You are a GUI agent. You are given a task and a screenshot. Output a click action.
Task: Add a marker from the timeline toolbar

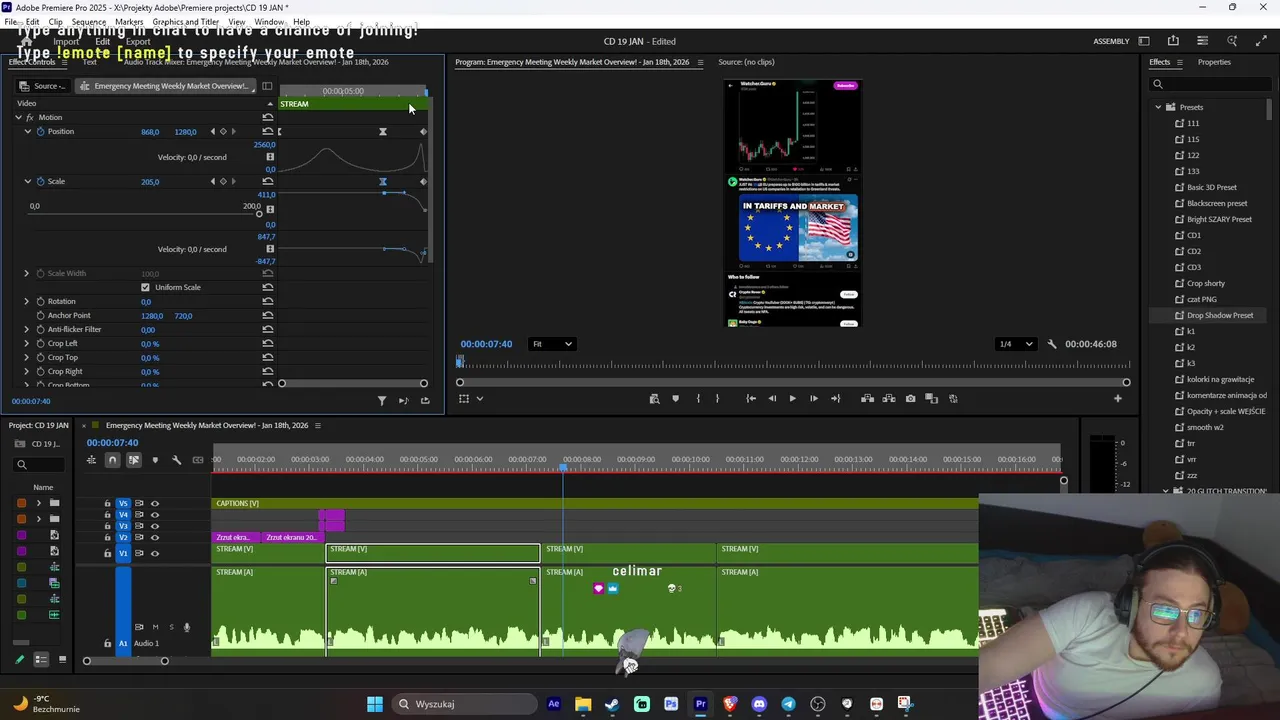155,460
